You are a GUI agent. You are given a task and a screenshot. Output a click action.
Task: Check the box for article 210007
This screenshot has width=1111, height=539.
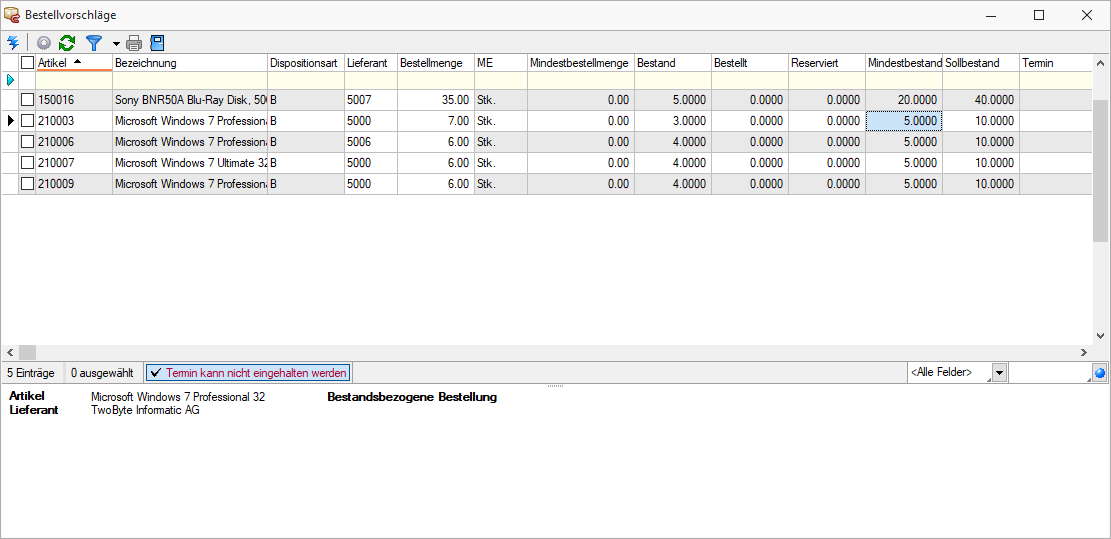pos(27,163)
